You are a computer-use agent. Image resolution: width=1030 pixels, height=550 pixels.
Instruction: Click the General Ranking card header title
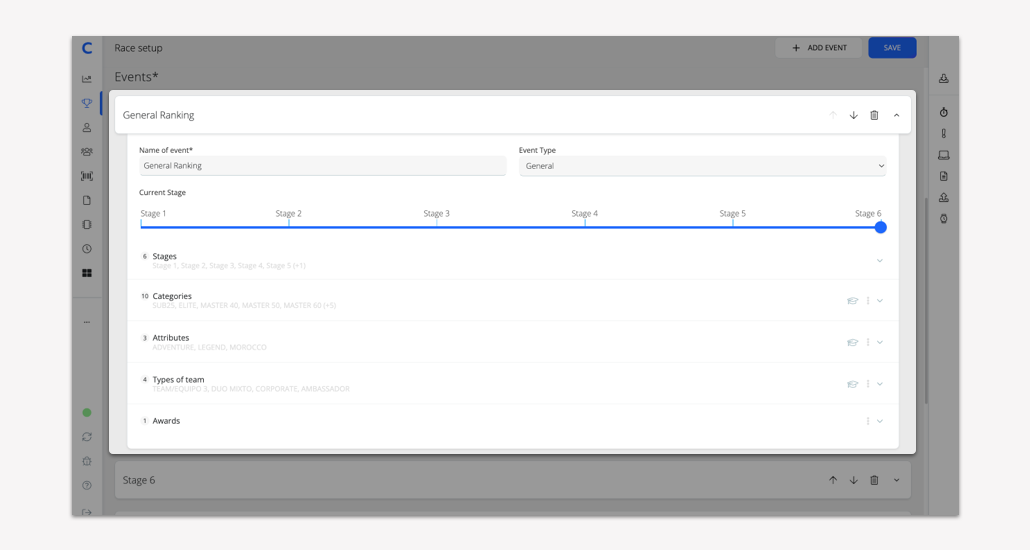(x=158, y=115)
